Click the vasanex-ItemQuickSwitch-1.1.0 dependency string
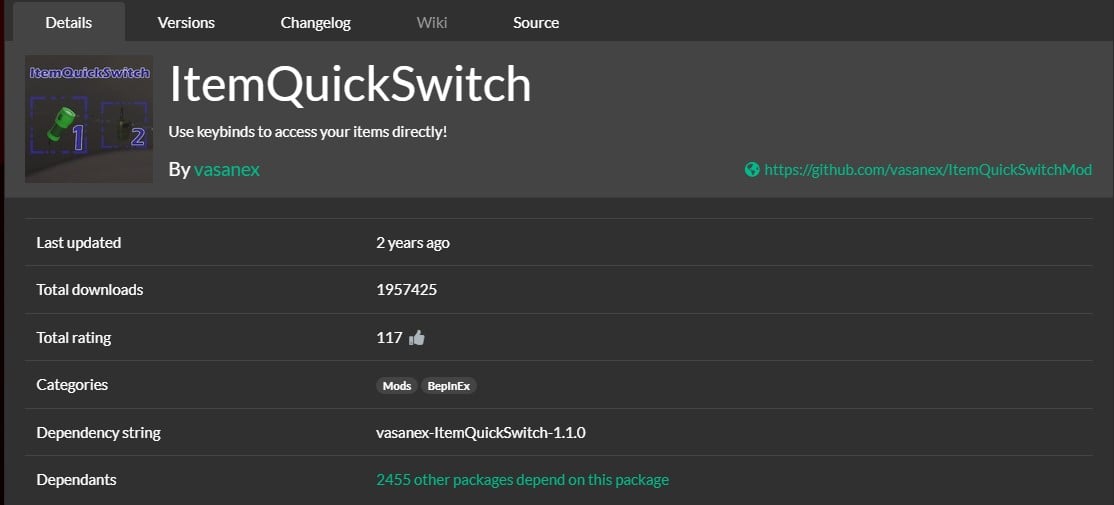Image resolution: width=1114 pixels, height=505 pixels. (480, 433)
